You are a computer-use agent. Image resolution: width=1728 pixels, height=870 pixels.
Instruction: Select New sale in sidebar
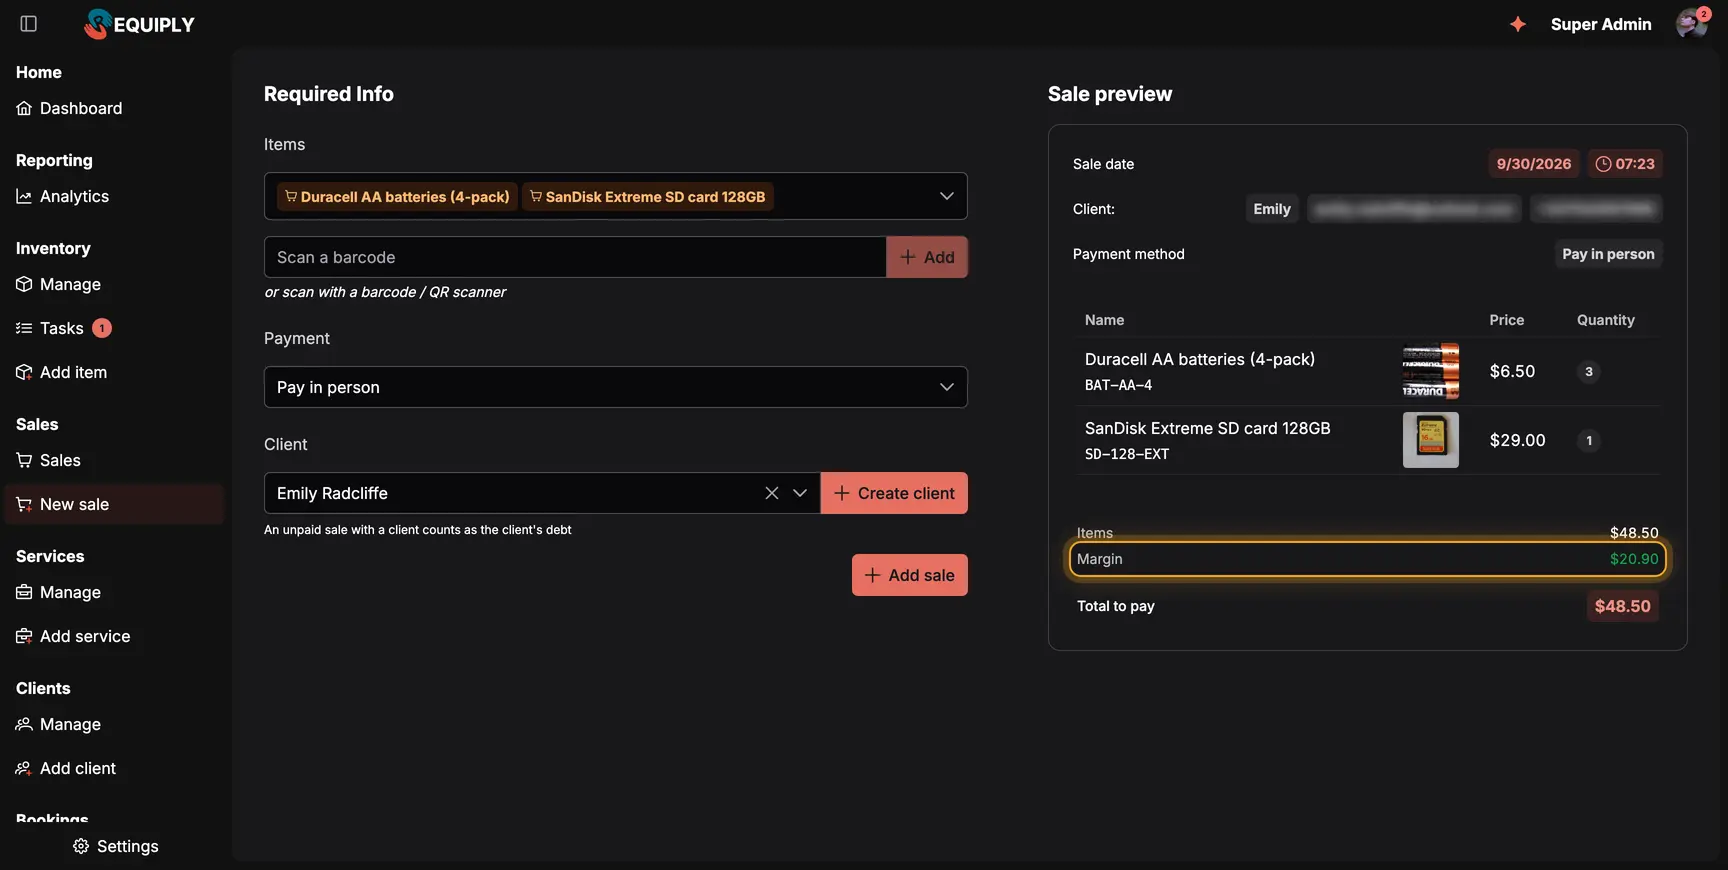pyautogui.click(x=114, y=504)
